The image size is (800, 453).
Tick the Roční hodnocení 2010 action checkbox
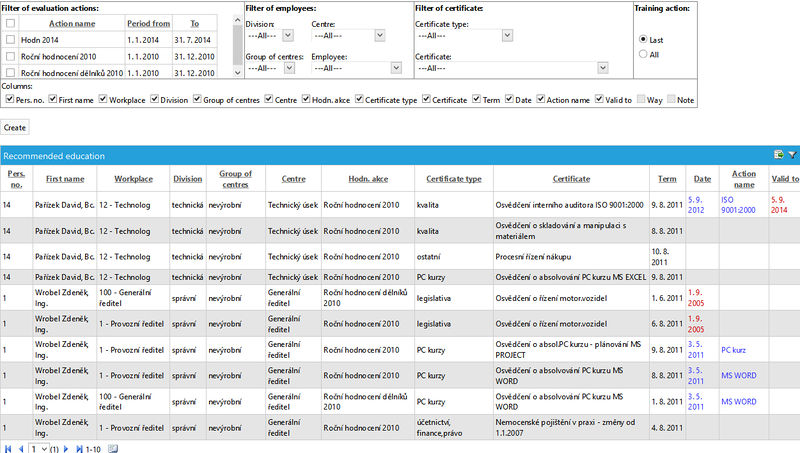[10, 56]
